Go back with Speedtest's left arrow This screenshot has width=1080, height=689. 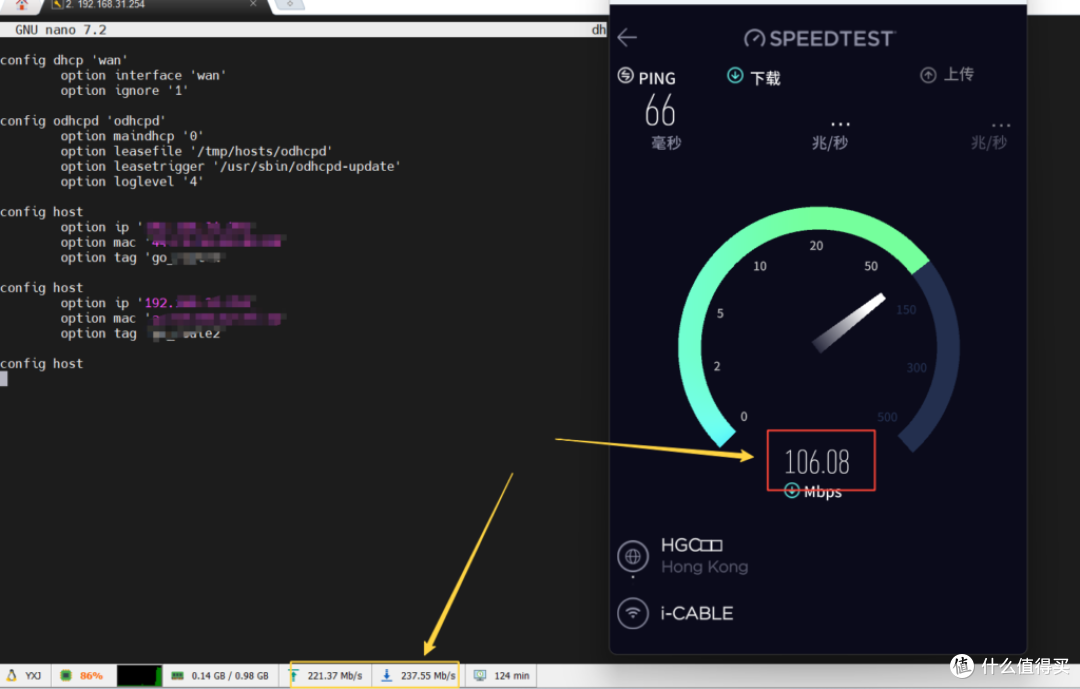point(627,37)
